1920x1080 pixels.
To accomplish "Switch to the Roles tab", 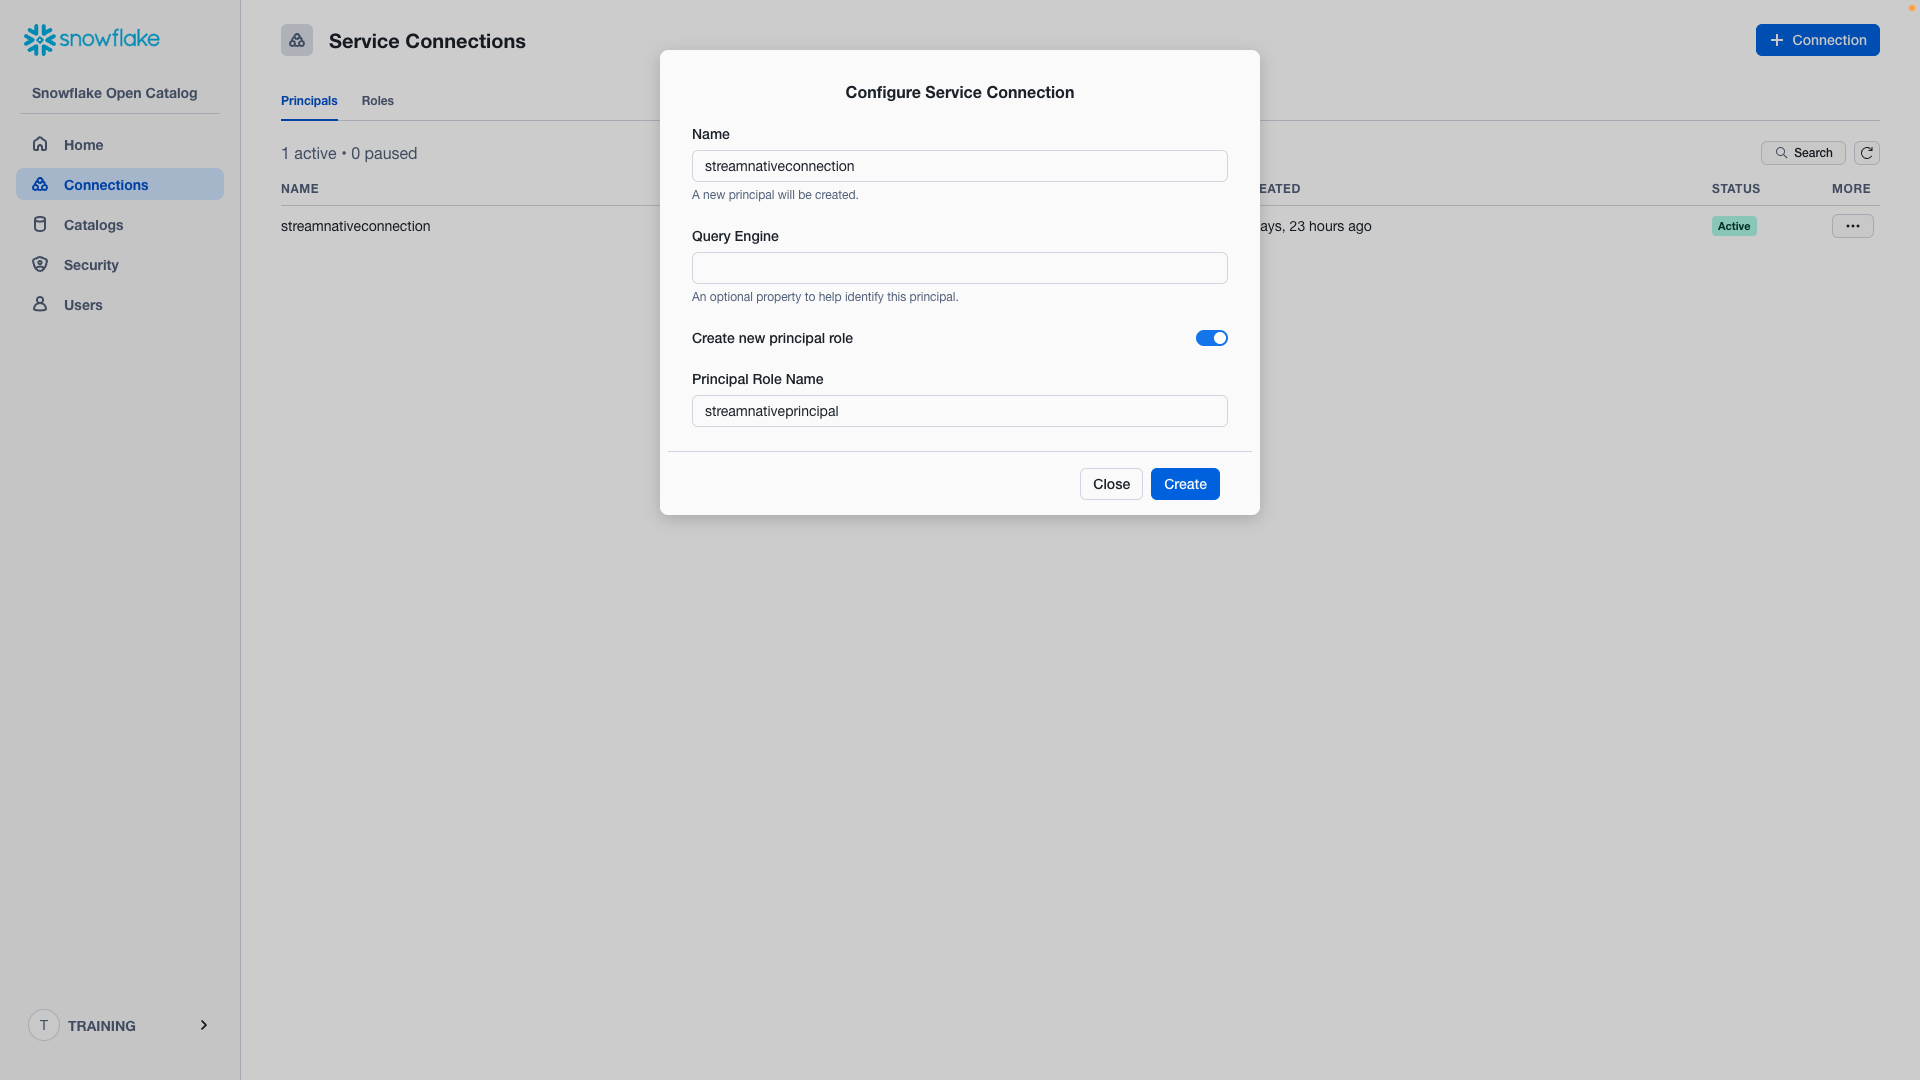I will (x=377, y=100).
